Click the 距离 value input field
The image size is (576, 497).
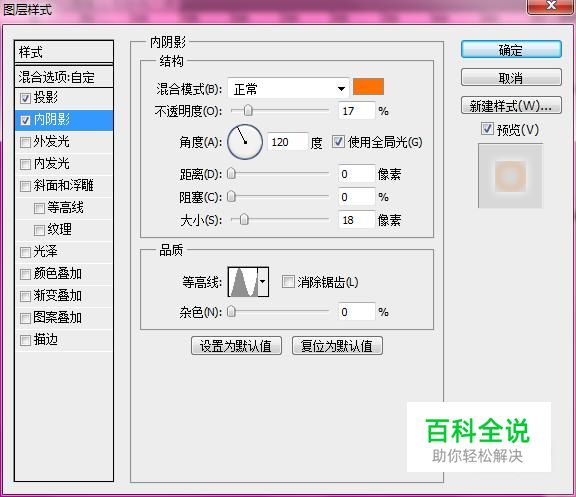[357, 174]
